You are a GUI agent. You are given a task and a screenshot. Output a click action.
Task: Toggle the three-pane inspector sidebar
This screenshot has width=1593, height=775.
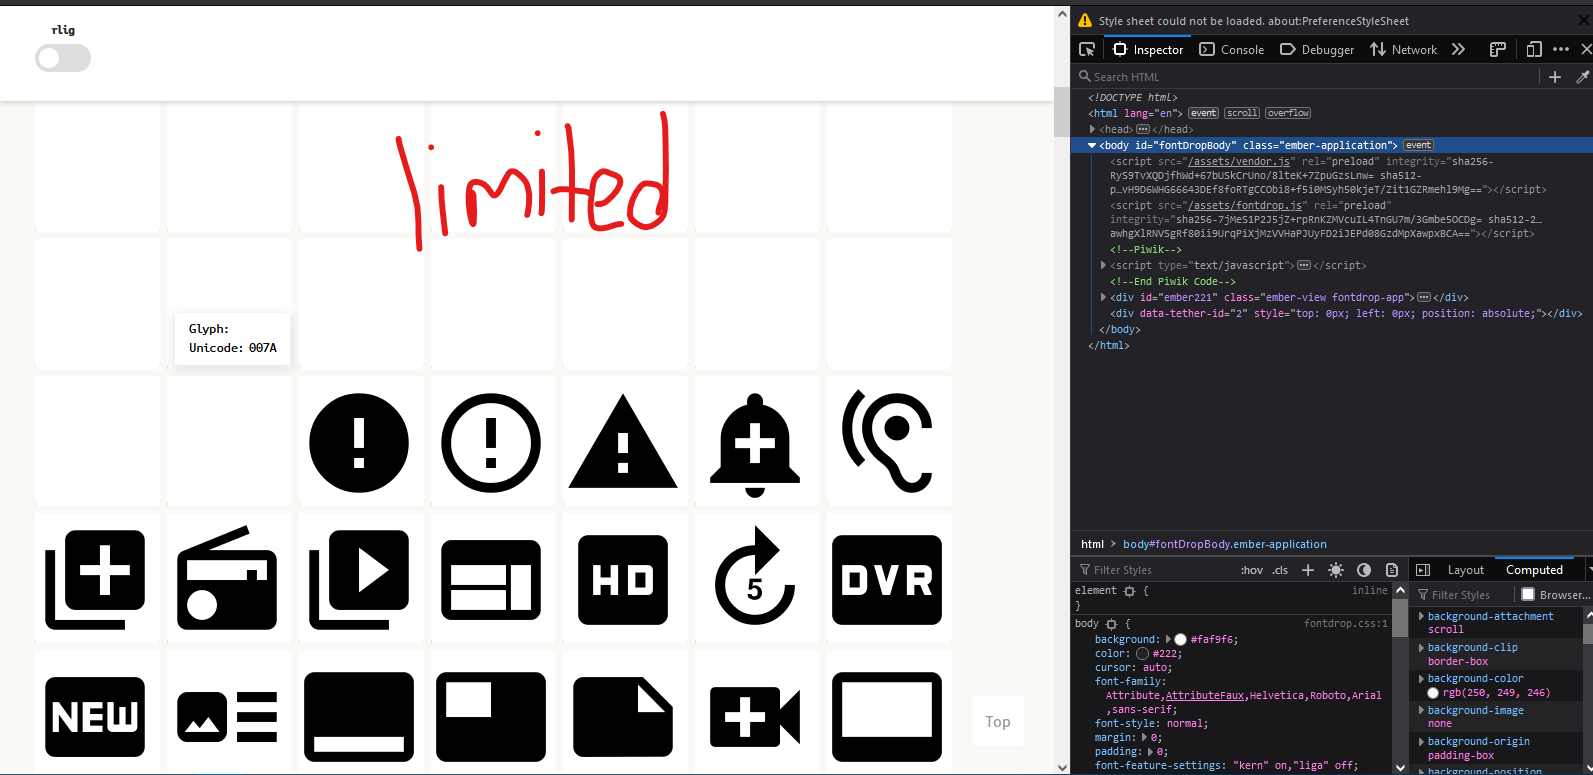[1423, 570]
